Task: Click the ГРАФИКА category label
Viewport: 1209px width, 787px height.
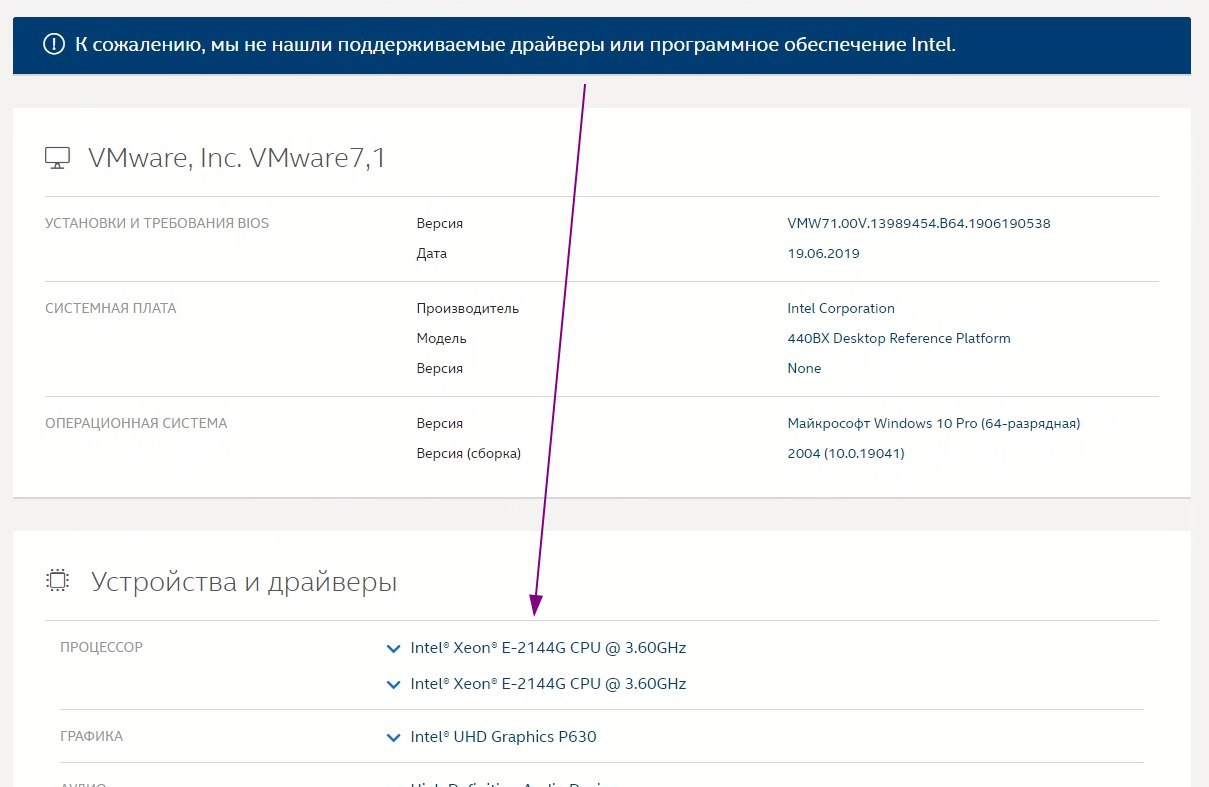Action: (91, 736)
